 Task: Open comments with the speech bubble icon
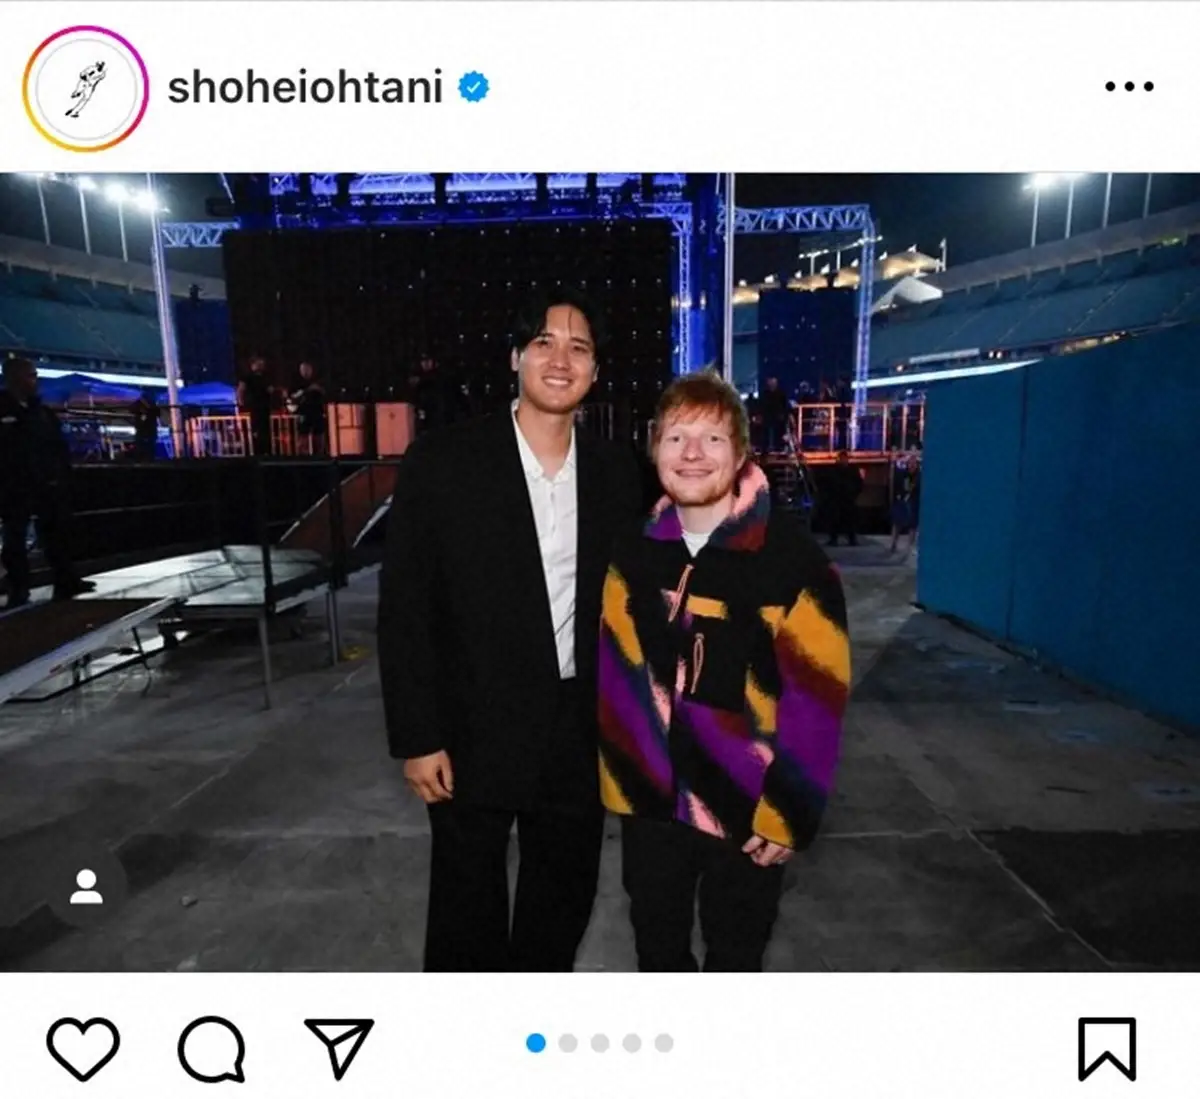click(x=211, y=1048)
